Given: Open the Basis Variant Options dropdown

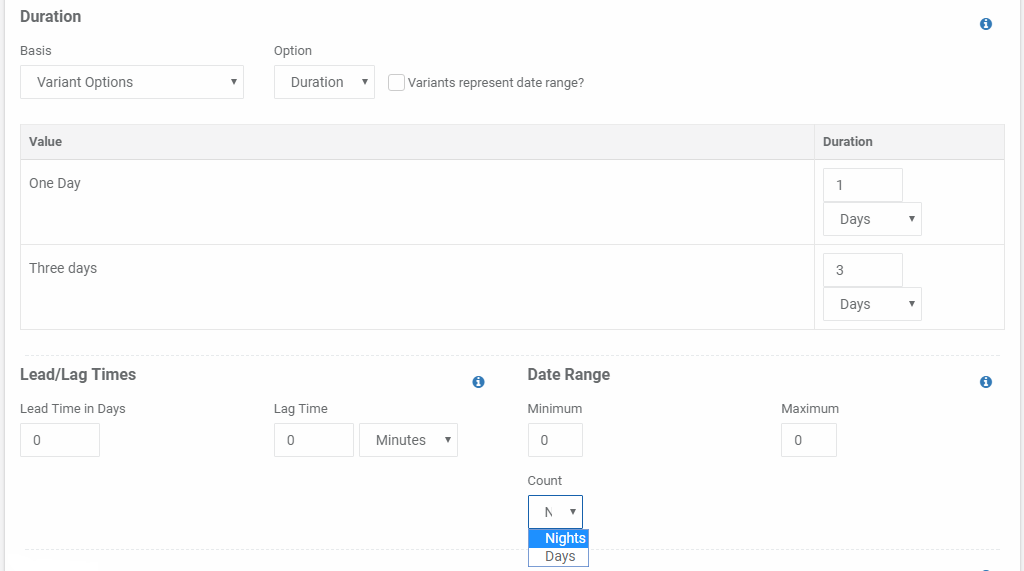Looking at the screenshot, I should click(x=132, y=82).
